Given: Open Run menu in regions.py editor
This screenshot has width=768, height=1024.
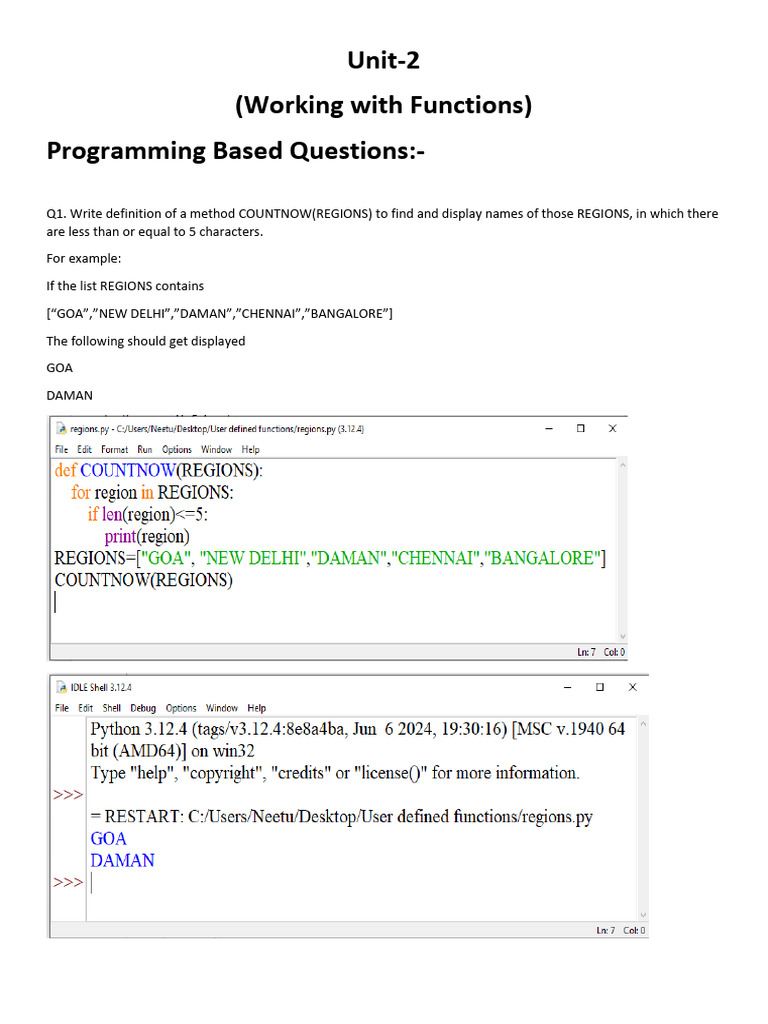Looking at the screenshot, I should [x=144, y=449].
